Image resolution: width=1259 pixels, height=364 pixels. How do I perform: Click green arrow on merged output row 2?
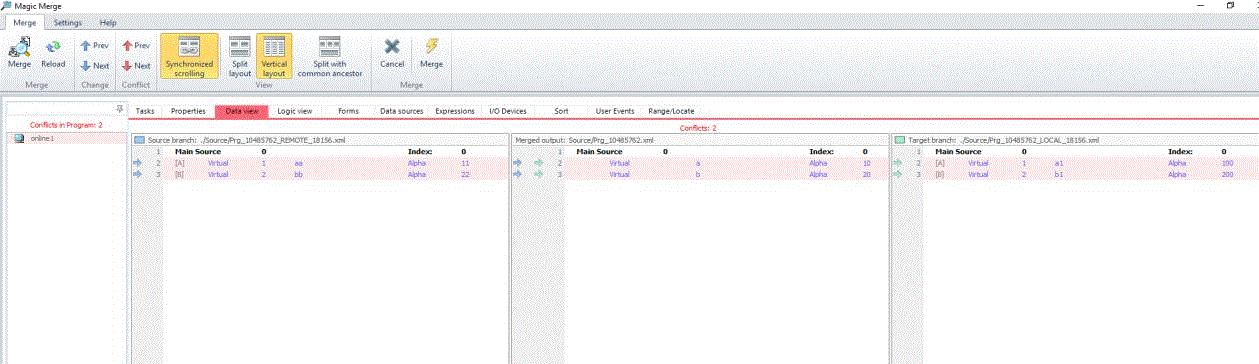[x=539, y=162]
